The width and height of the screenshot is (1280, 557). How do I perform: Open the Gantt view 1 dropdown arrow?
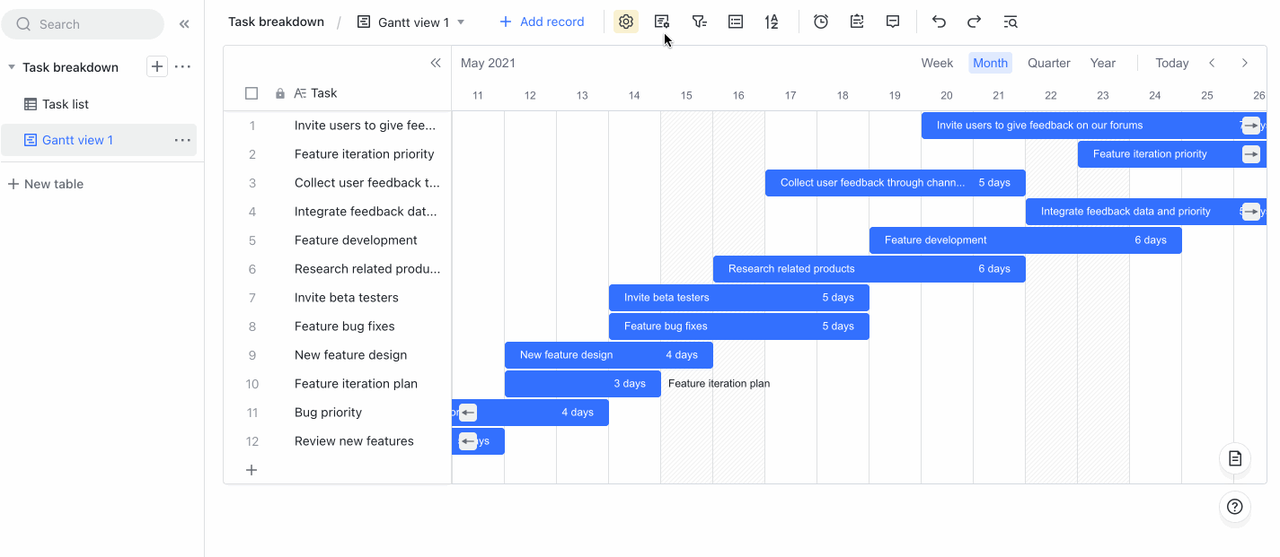460,22
